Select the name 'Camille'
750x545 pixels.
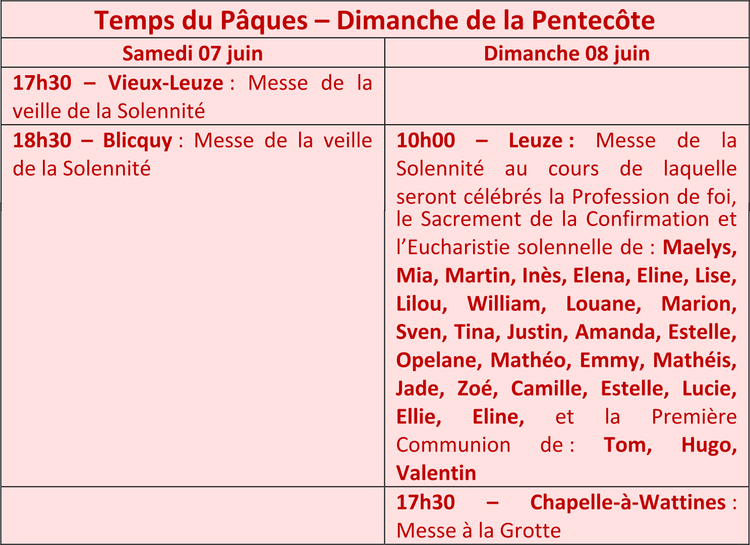[x=545, y=389]
